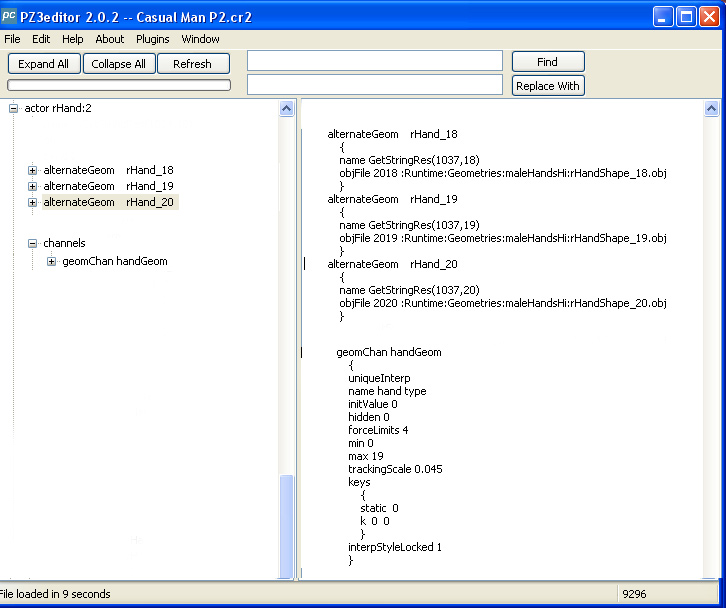Open the Plugins menu
This screenshot has height=608, width=726.
click(x=153, y=39)
